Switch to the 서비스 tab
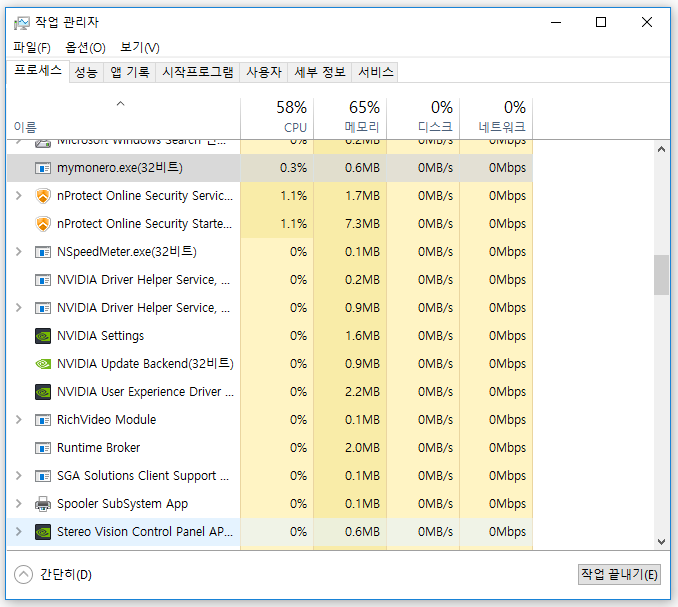Image resolution: width=678 pixels, height=607 pixels. click(376, 72)
